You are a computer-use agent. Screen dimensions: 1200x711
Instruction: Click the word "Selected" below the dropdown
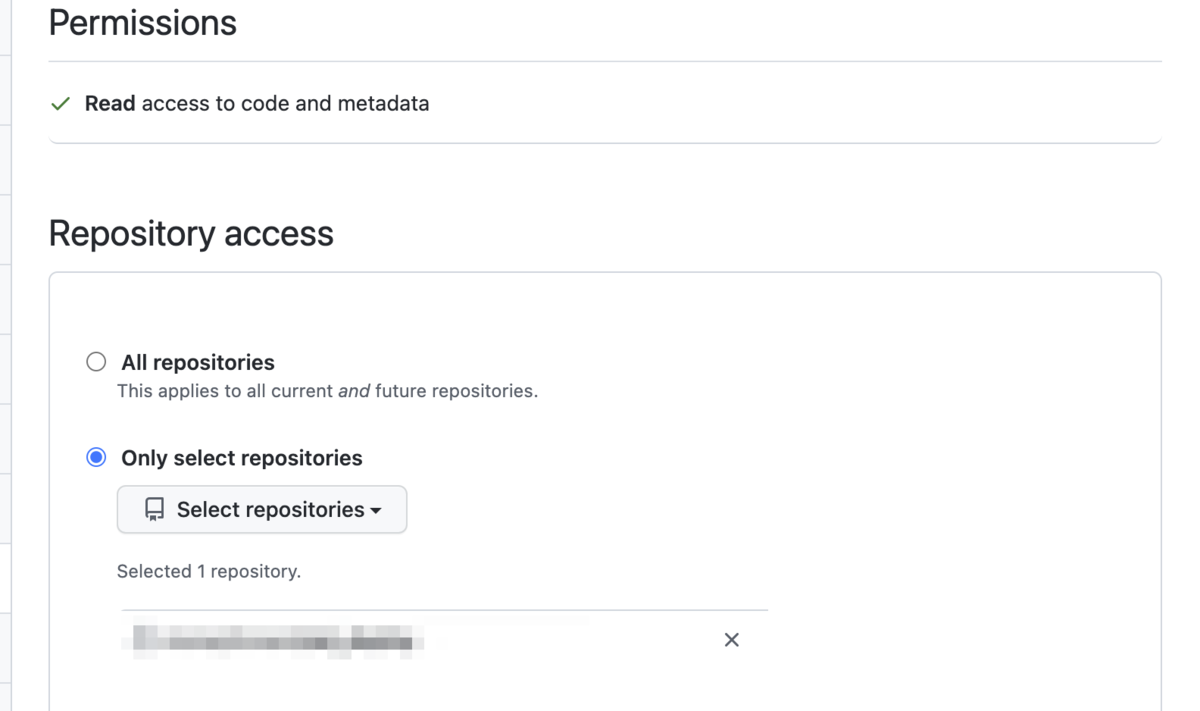154,572
